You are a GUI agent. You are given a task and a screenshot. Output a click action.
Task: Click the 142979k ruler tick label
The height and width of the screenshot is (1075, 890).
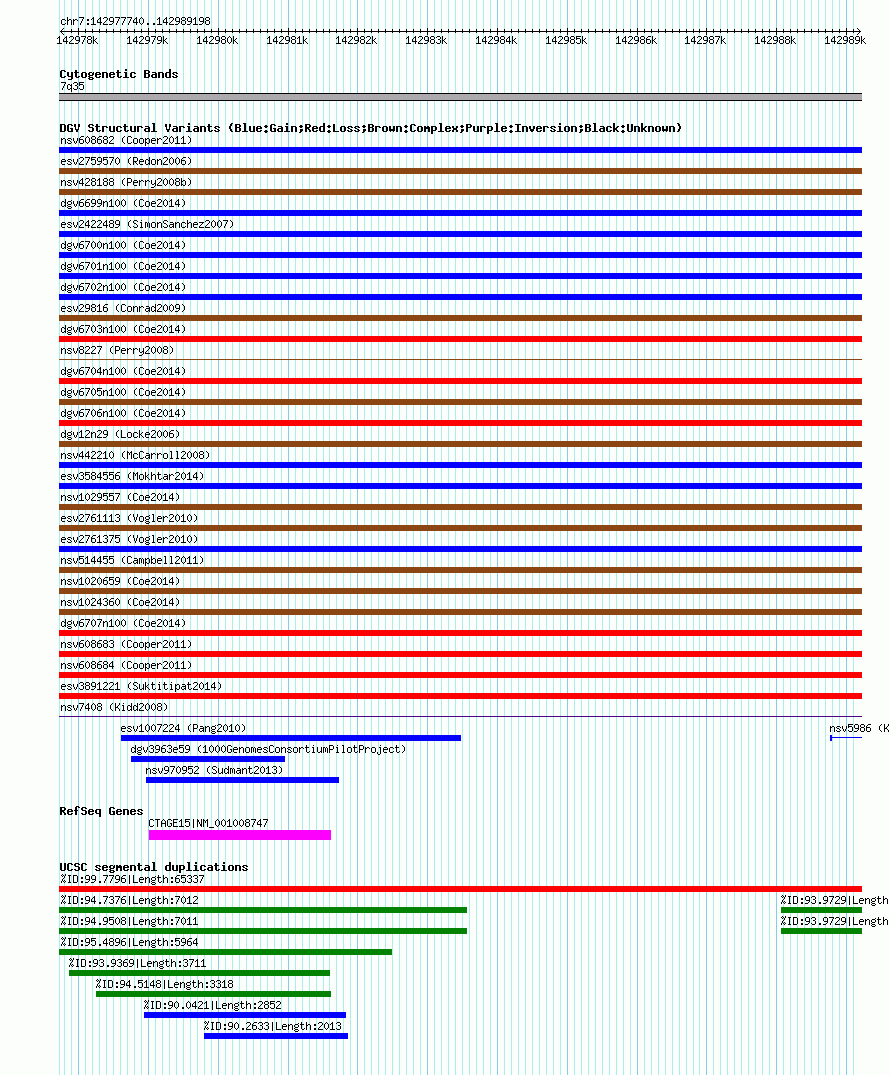coord(147,40)
